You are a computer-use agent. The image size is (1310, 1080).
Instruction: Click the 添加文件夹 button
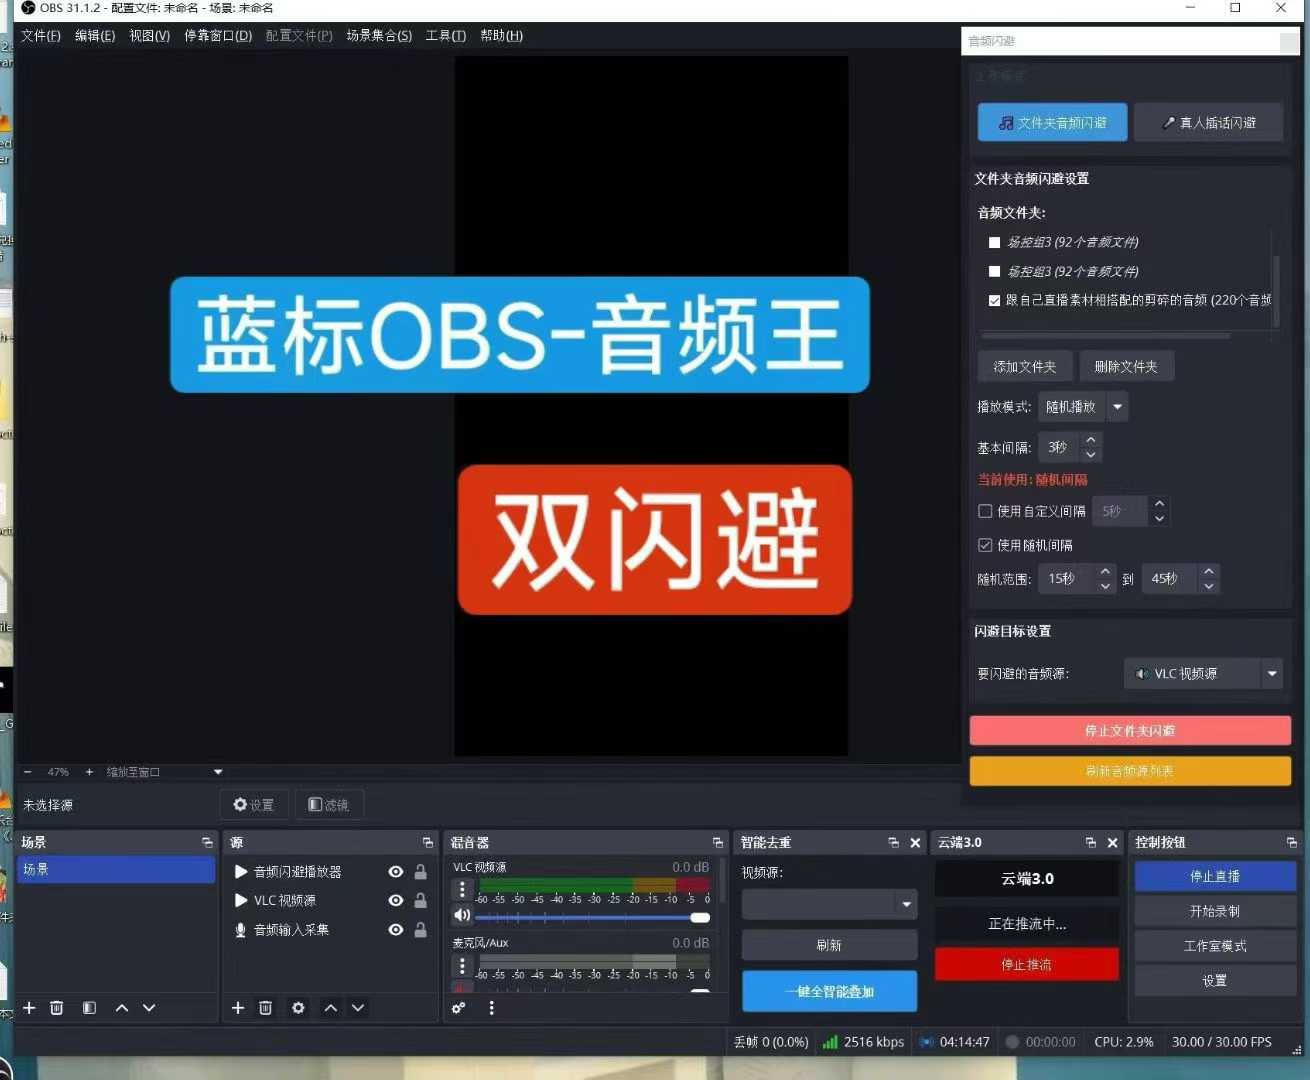pos(1025,367)
